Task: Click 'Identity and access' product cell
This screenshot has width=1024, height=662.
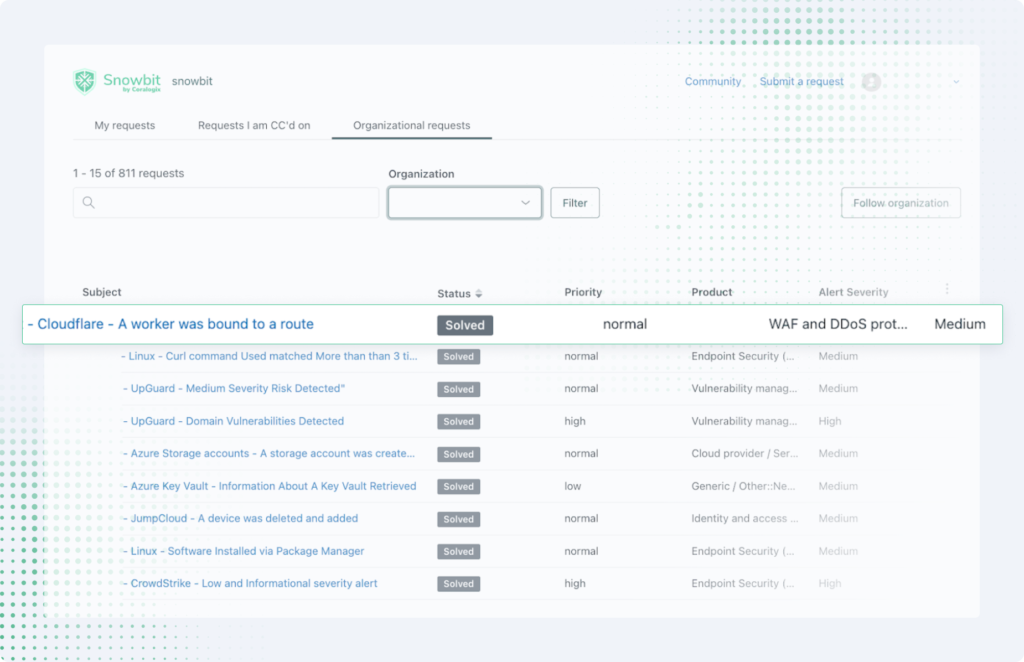Action: (x=744, y=518)
